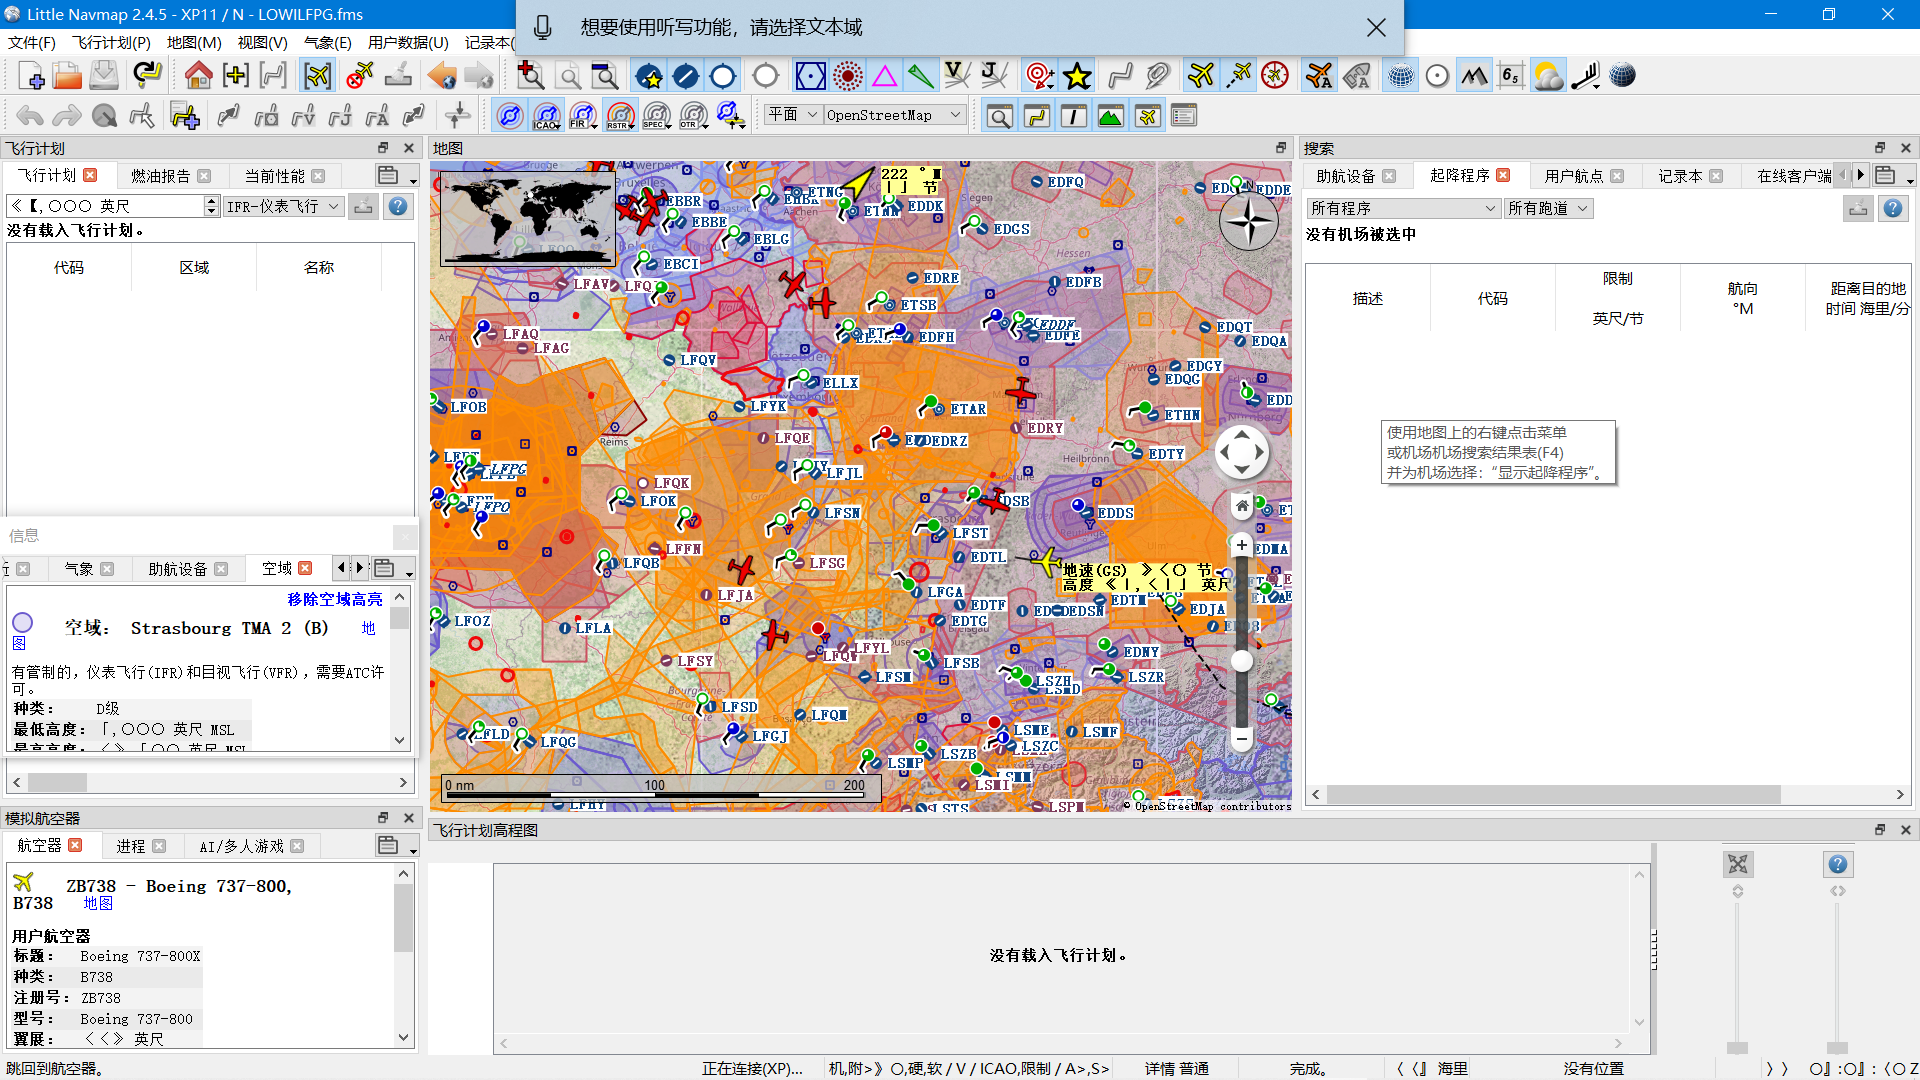
Task: Show user aircraft on map
Action: [x=1201, y=76]
